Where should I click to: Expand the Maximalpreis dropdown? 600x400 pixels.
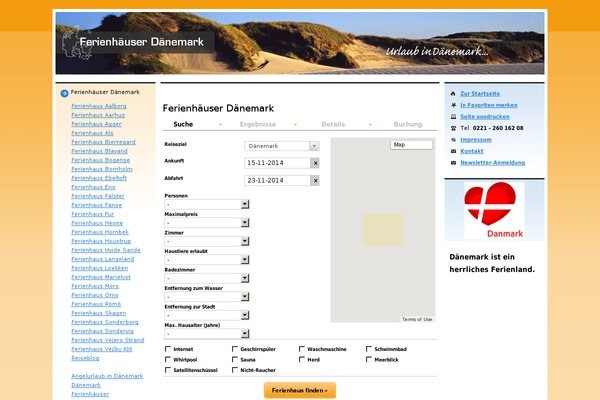(207, 223)
